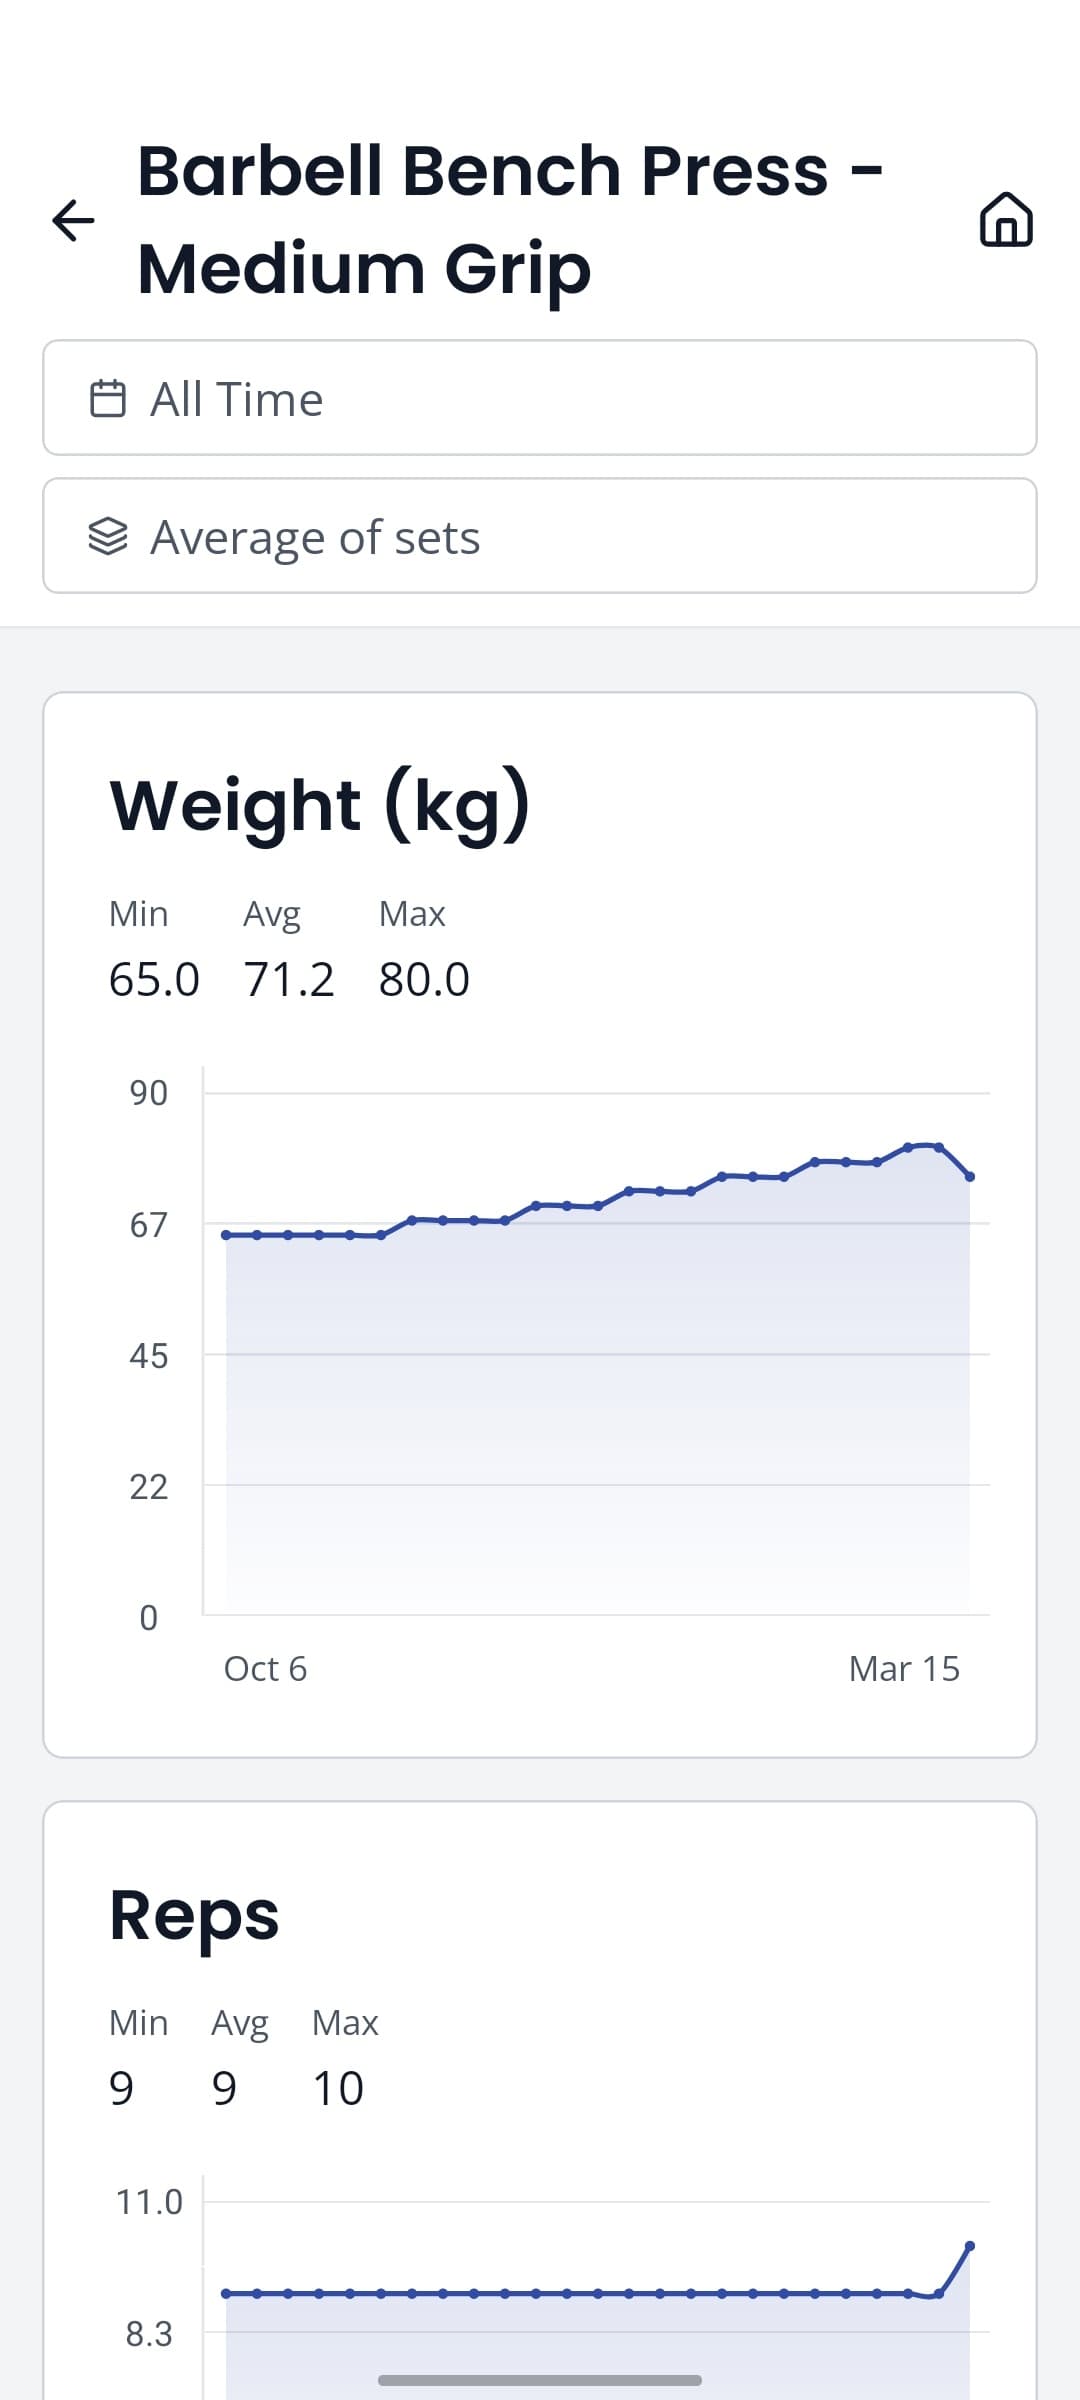Tap the Barbell Bench Press title
Viewport: 1080px width, 2400px height.
[512, 220]
